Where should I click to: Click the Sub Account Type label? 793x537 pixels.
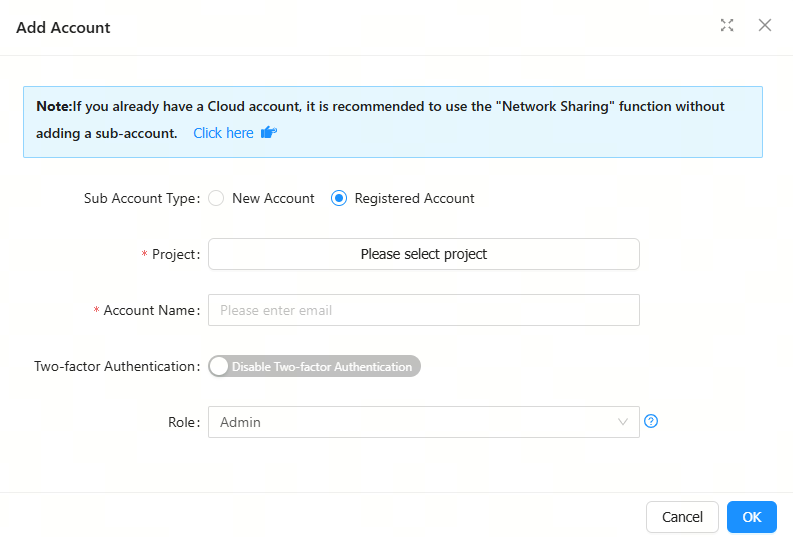tap(140, 198)
